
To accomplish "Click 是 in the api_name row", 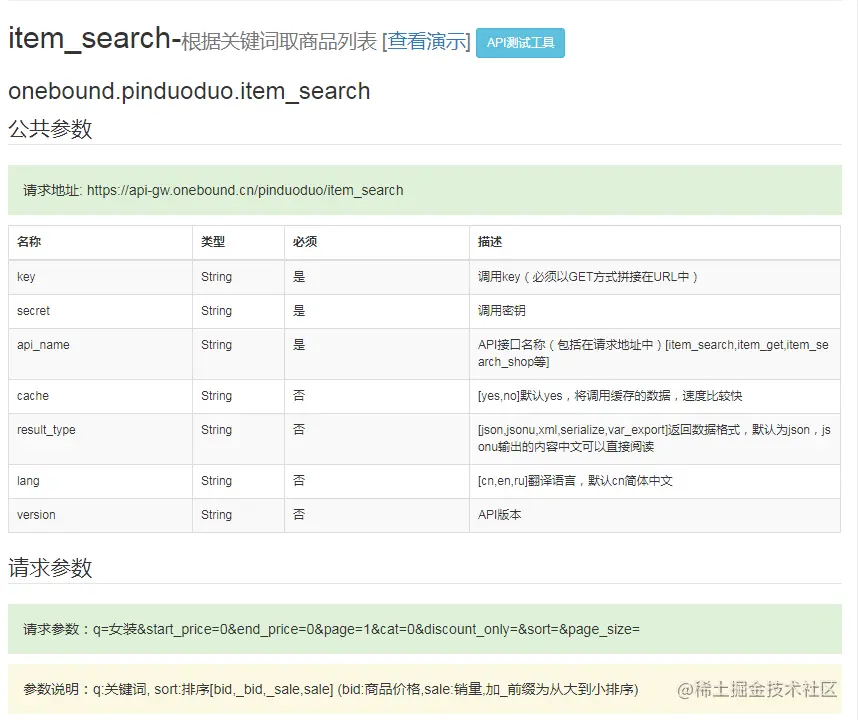I will pyautogui.click(x=299, y=345).
